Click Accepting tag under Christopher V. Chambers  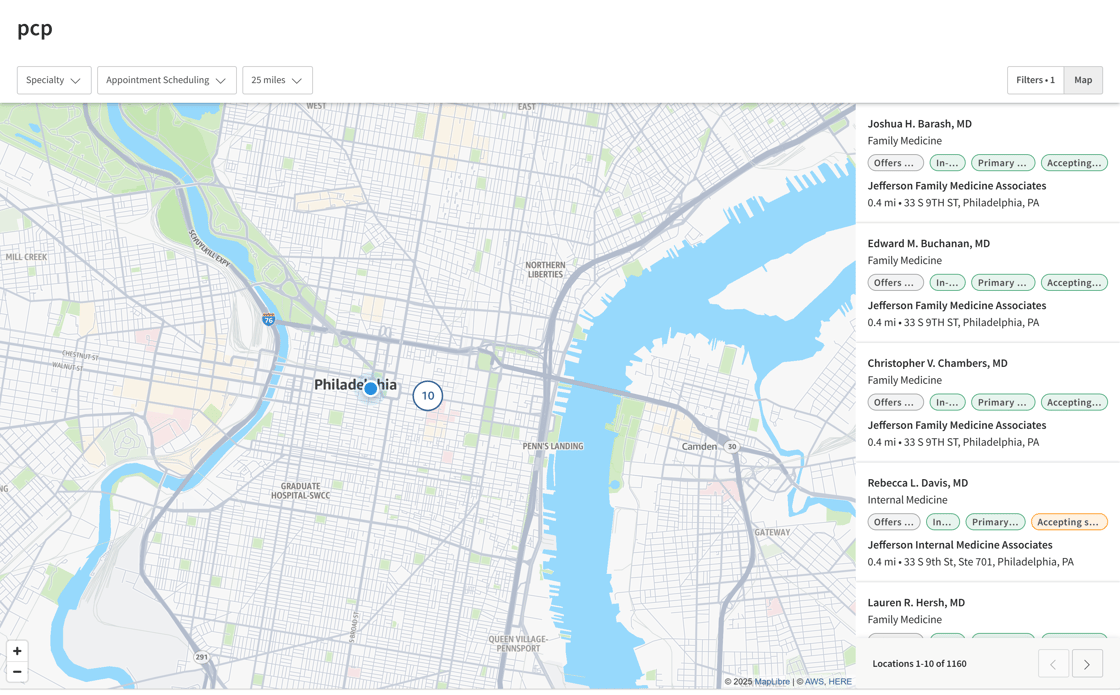[1074, 402]
